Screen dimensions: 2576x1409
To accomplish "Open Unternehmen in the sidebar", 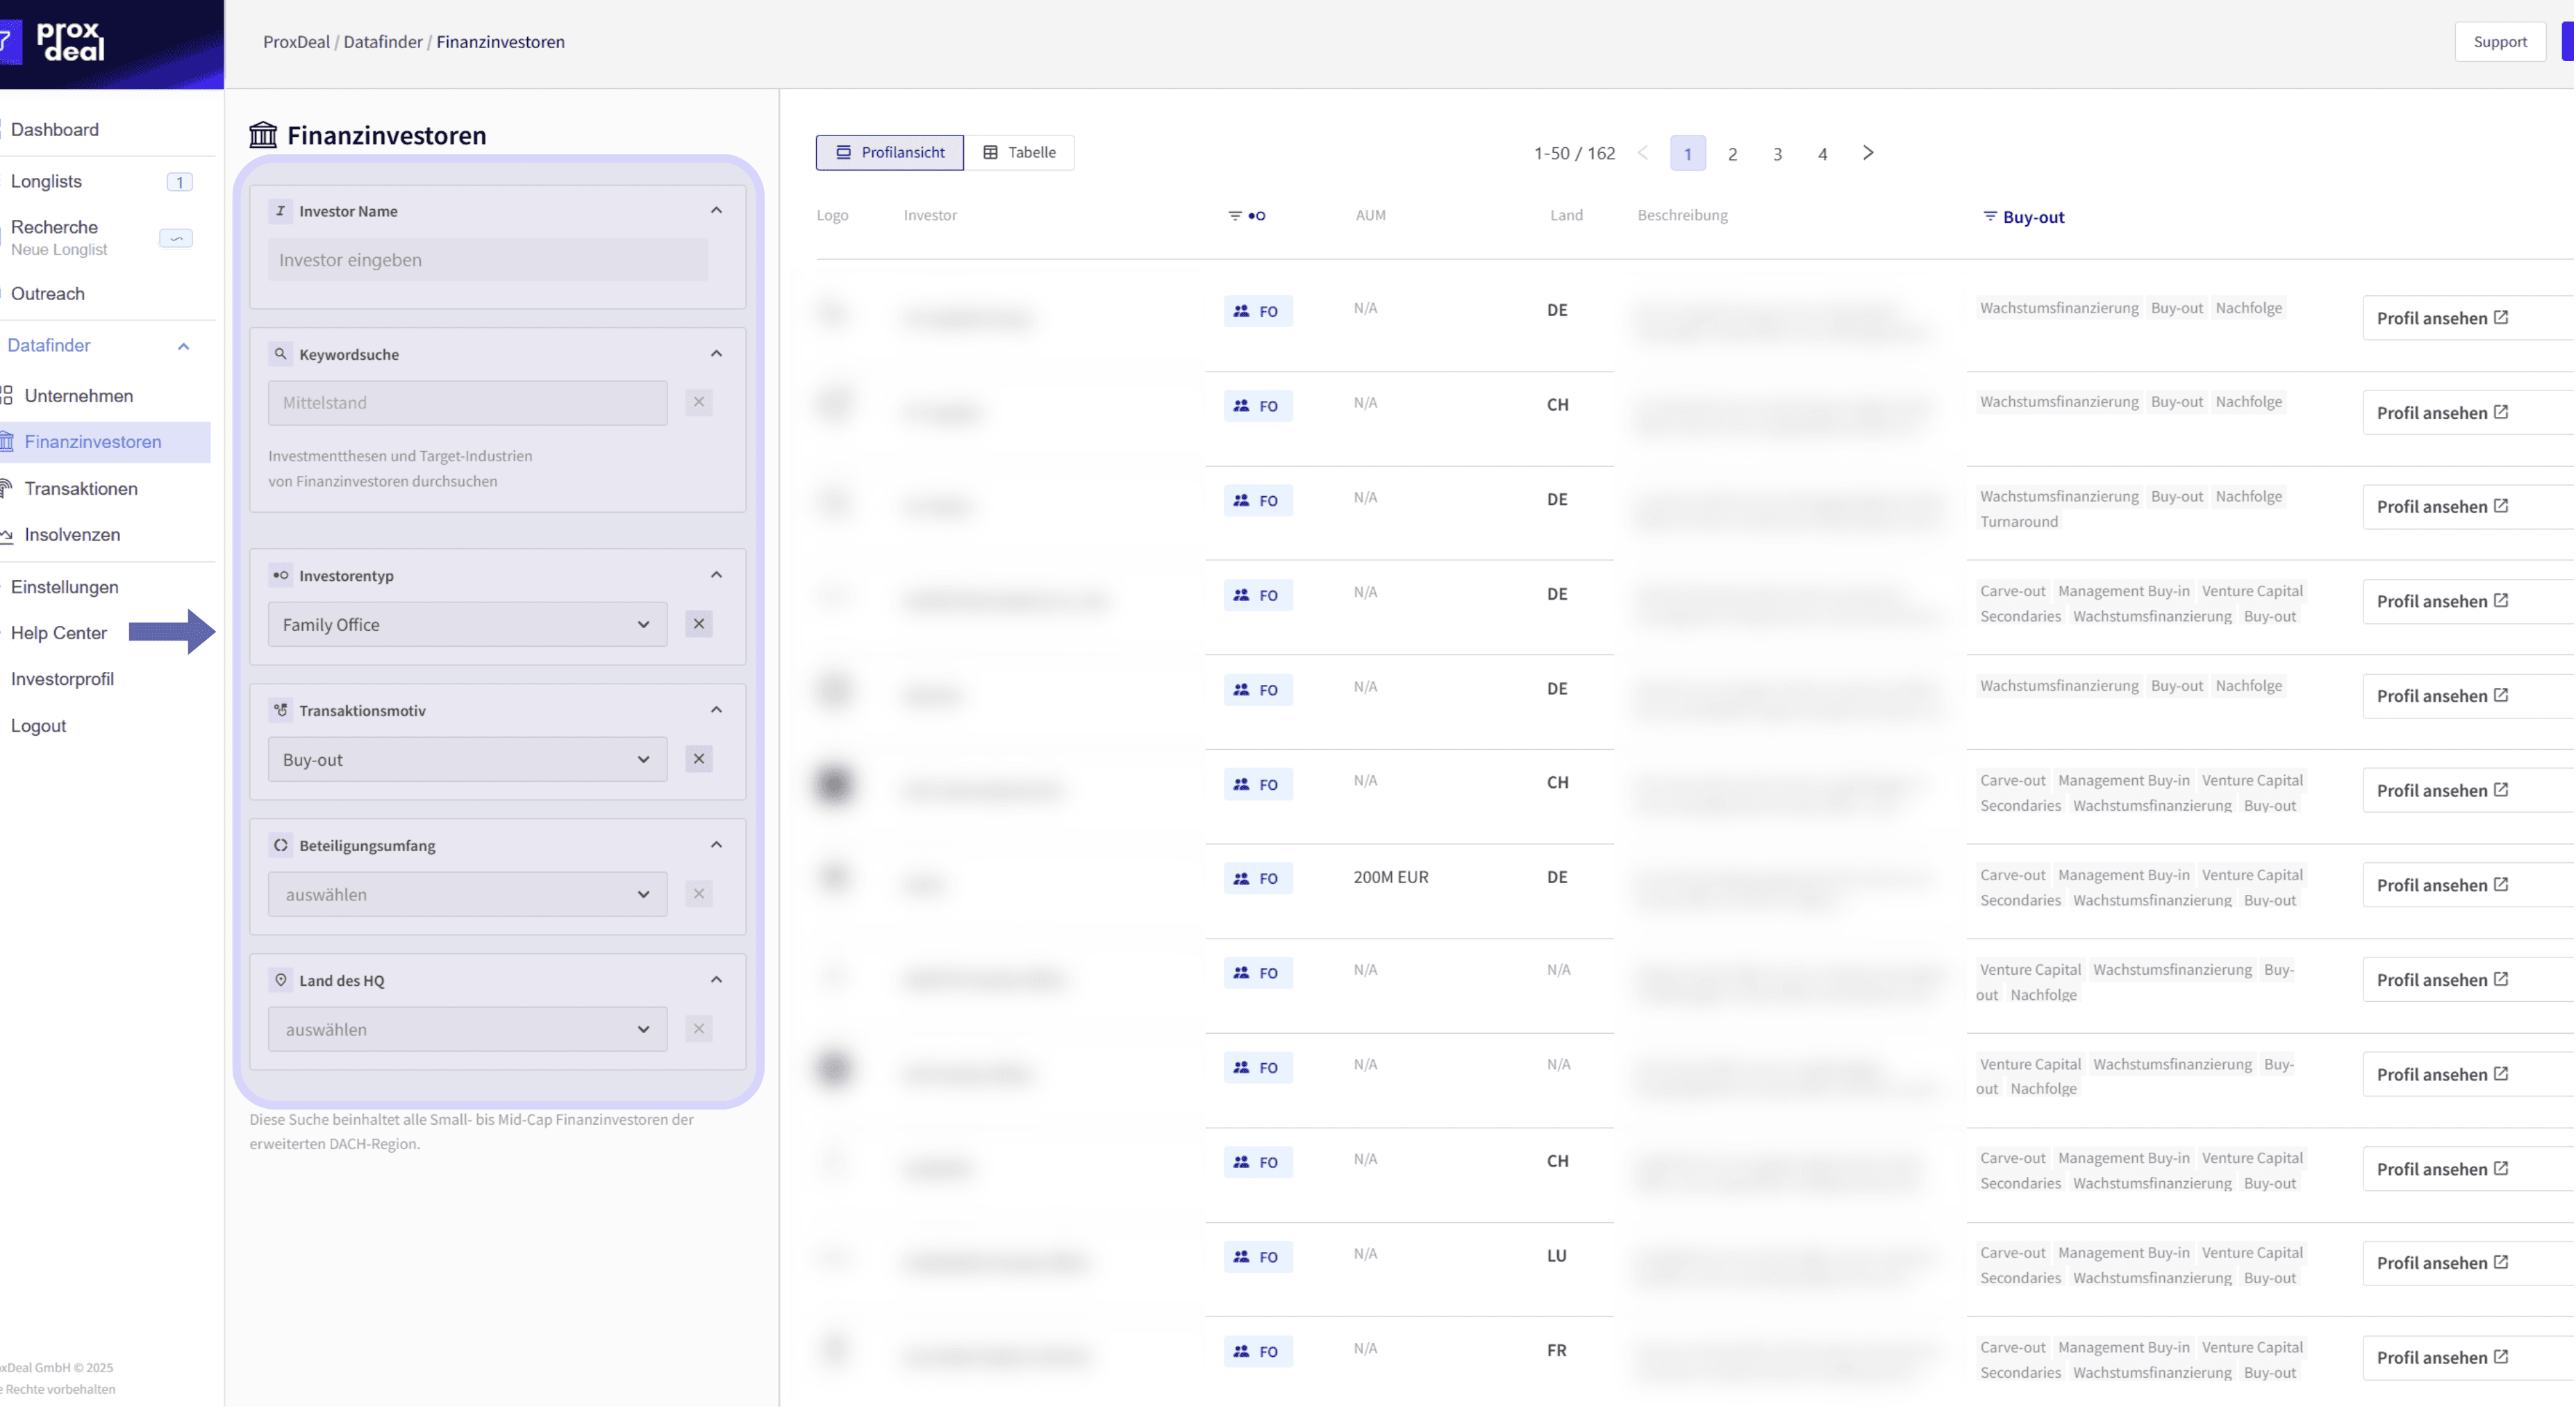I will click(x=78, y=396).
